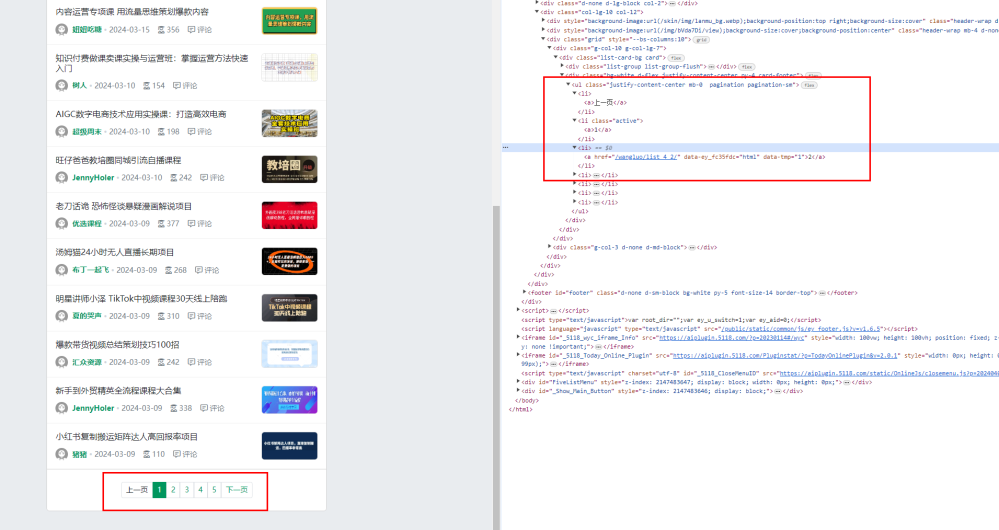Image resolution: width=999 pixels, height=530 pixels.
Task: Expand the _5118_Today_Online_Plugin iframe node
Action: [x=518, y=355]
